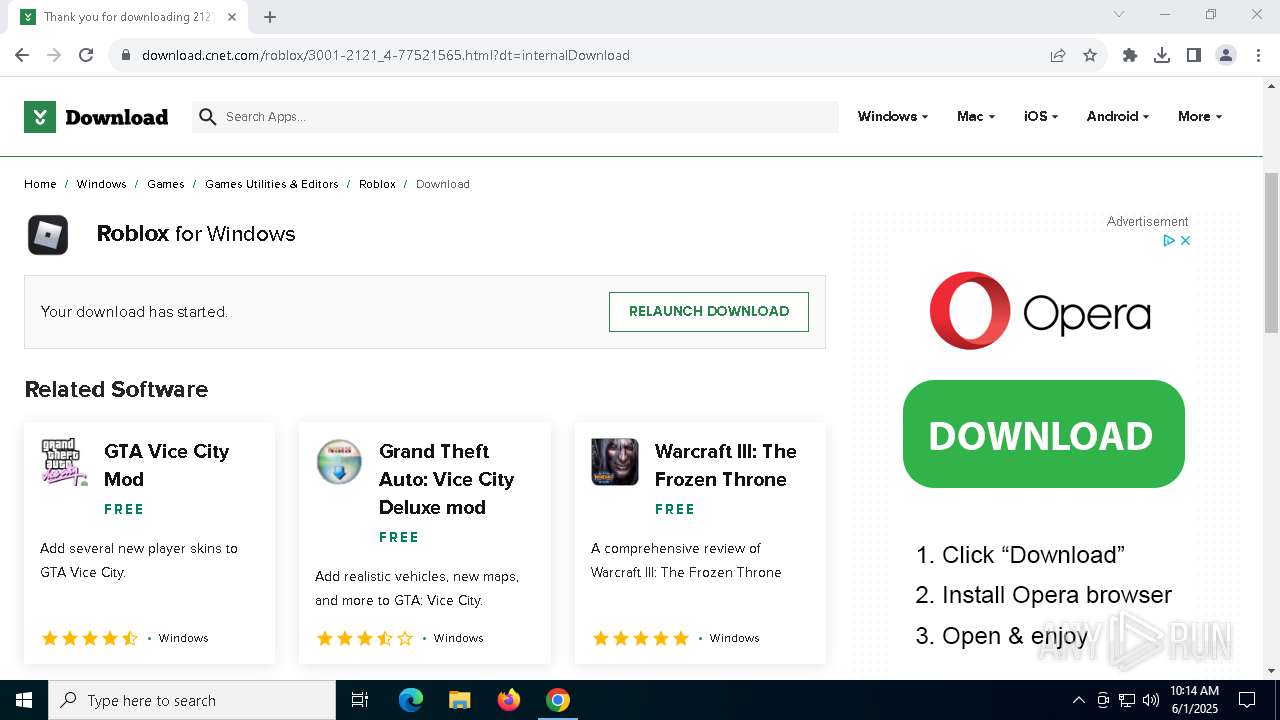Open the Chrome profile avatar
Screen dimensions: 1280x720
click(1226, 55)
